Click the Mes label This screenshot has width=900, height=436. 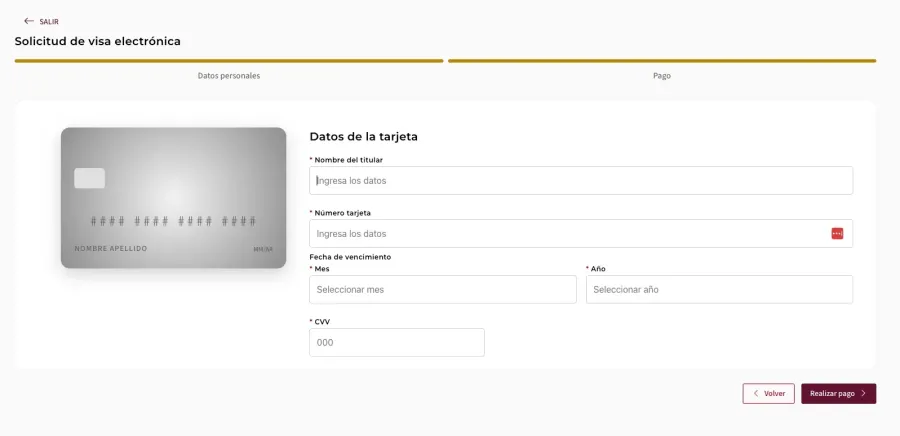coord(322,268)
